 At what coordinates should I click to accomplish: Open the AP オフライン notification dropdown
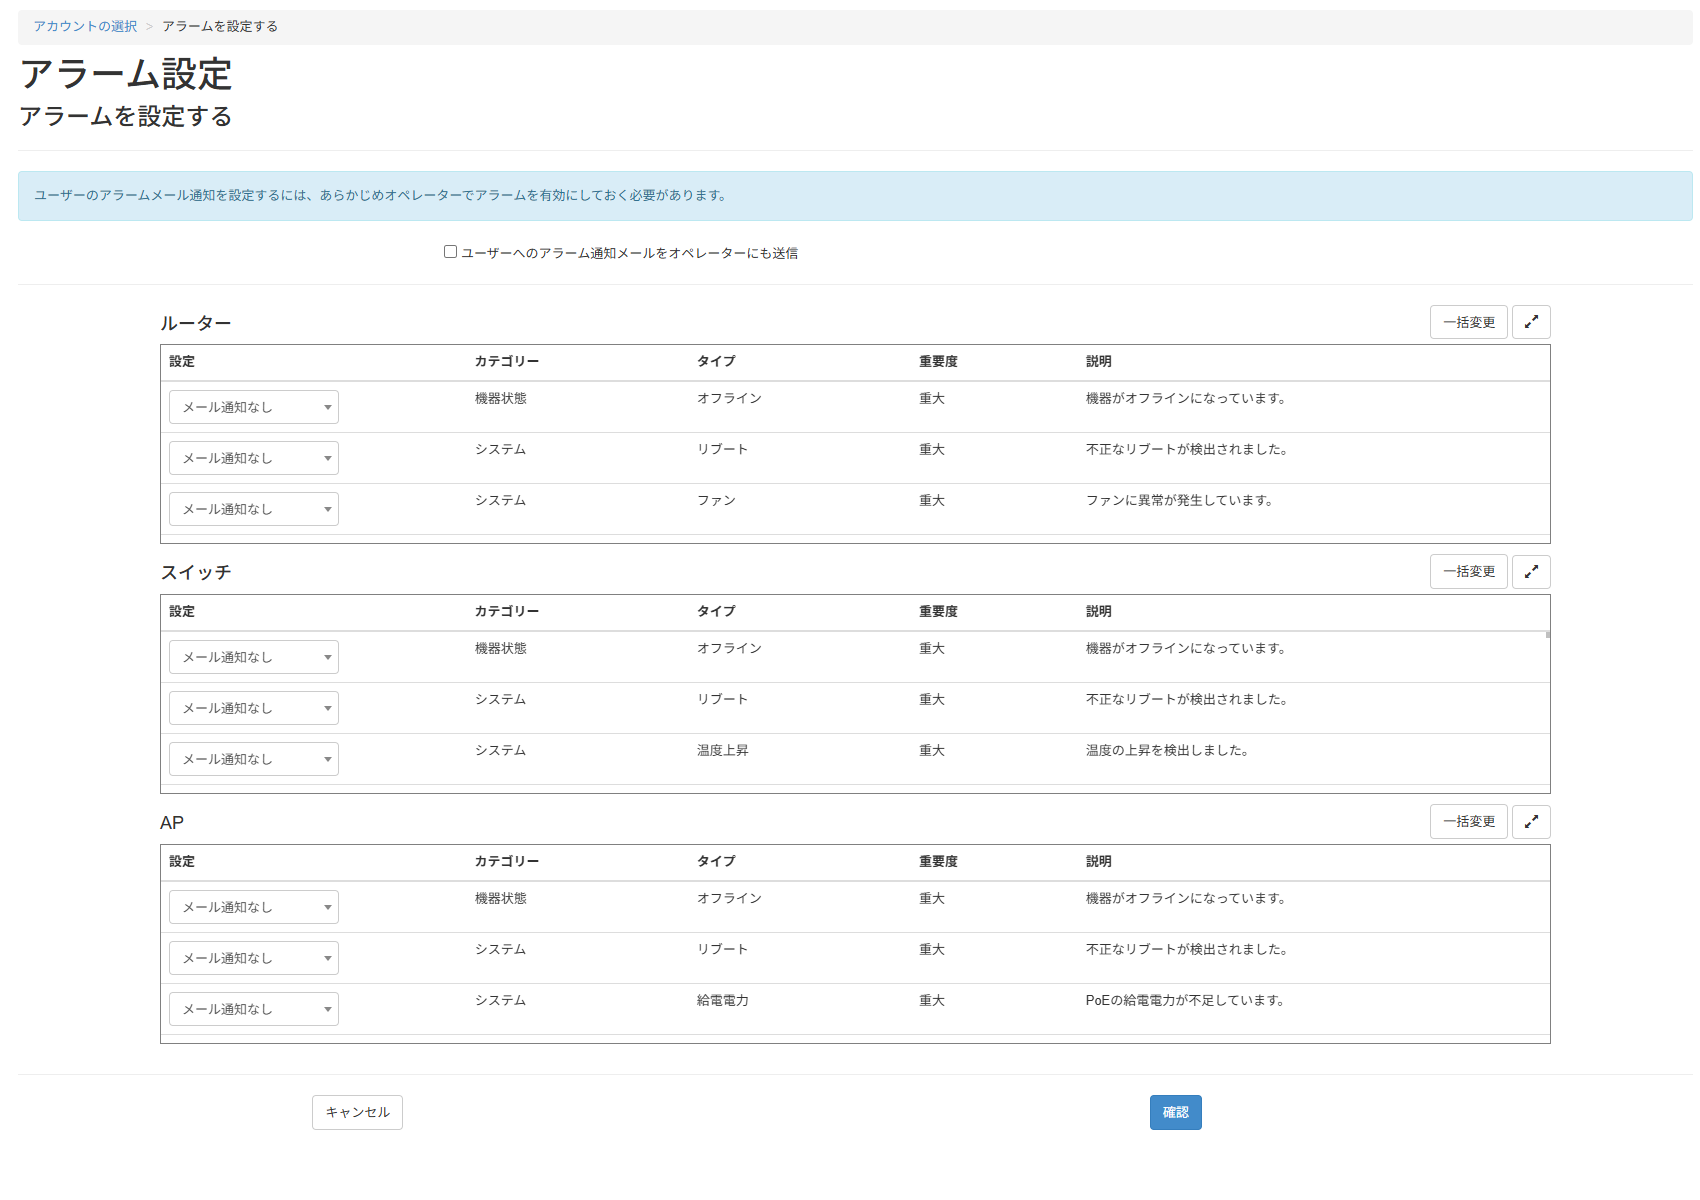[x=253, y=907]
